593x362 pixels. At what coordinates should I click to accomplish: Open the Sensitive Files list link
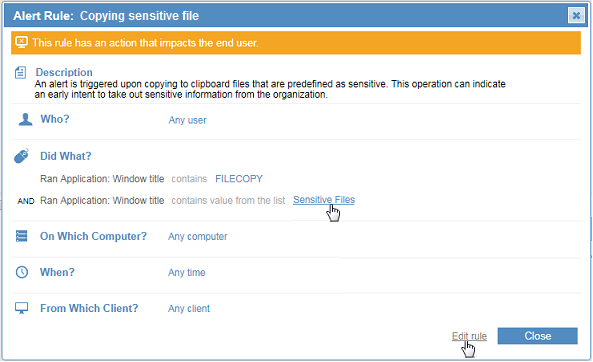(x=324, y=200)
